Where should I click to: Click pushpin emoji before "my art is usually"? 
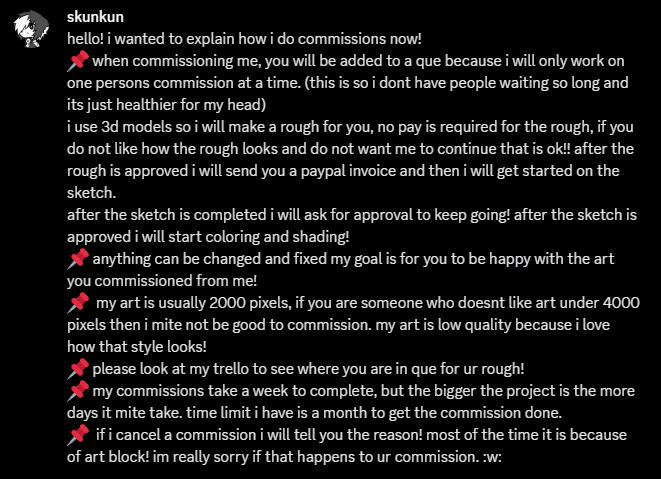point(78,302)
